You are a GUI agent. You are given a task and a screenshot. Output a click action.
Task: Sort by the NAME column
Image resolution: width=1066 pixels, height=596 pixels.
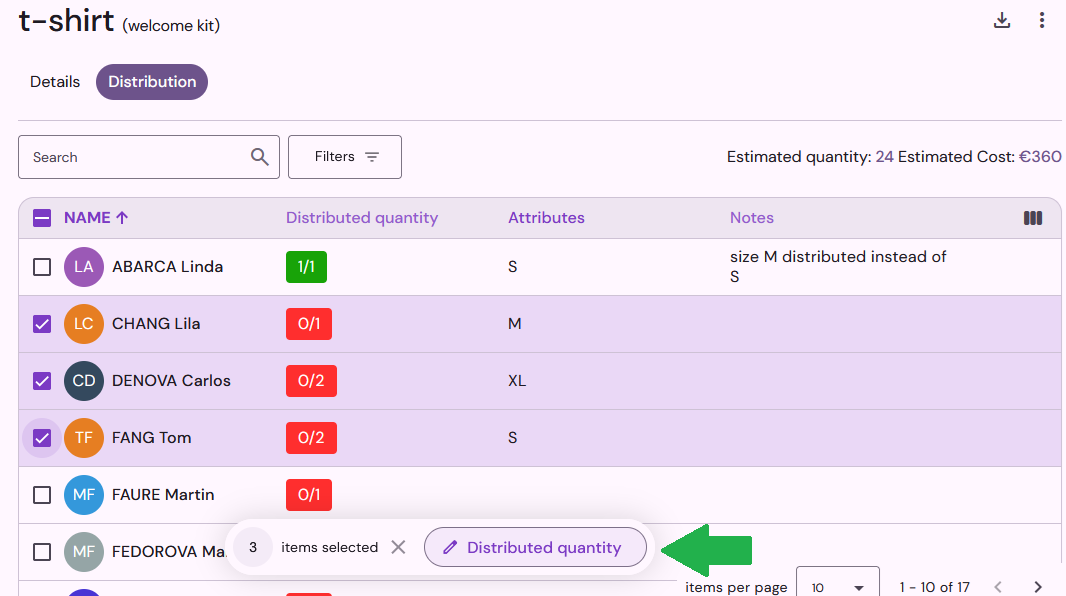pos(96,218)
